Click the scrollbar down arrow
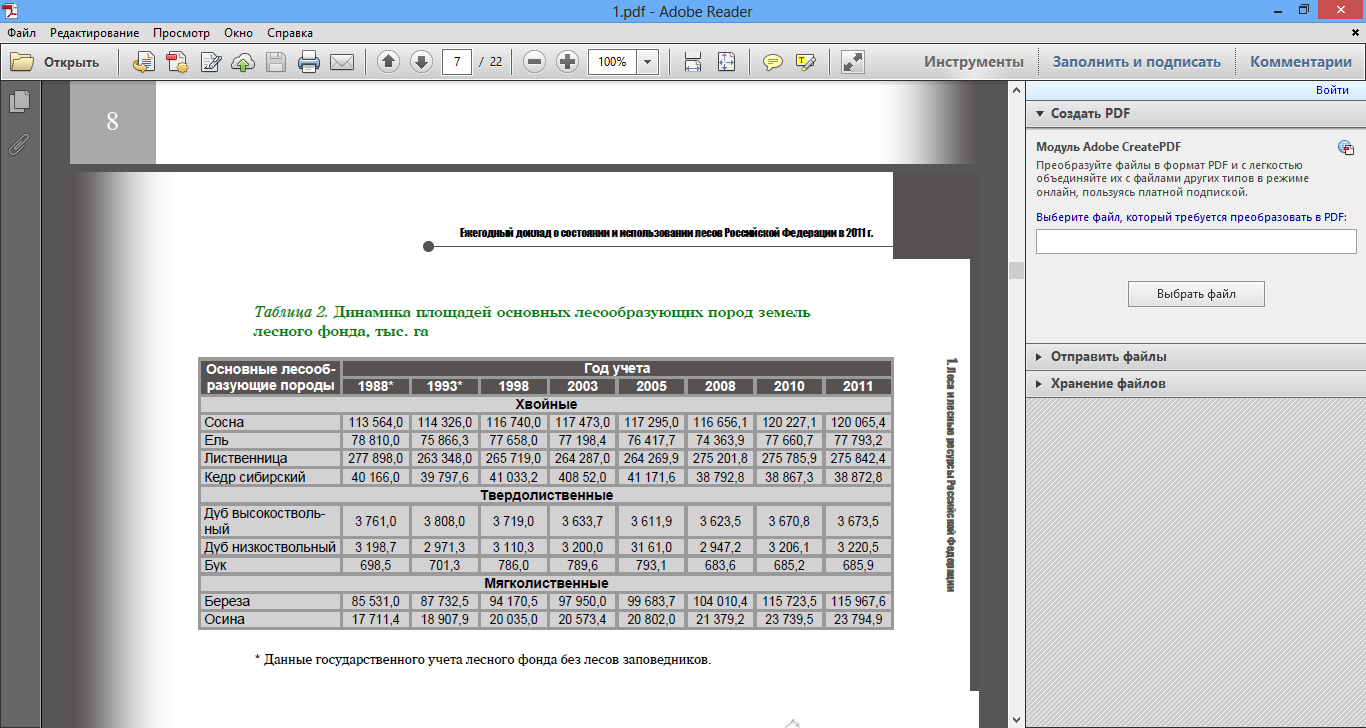Screen dimensions: 1366x728 pos(1017,720)
